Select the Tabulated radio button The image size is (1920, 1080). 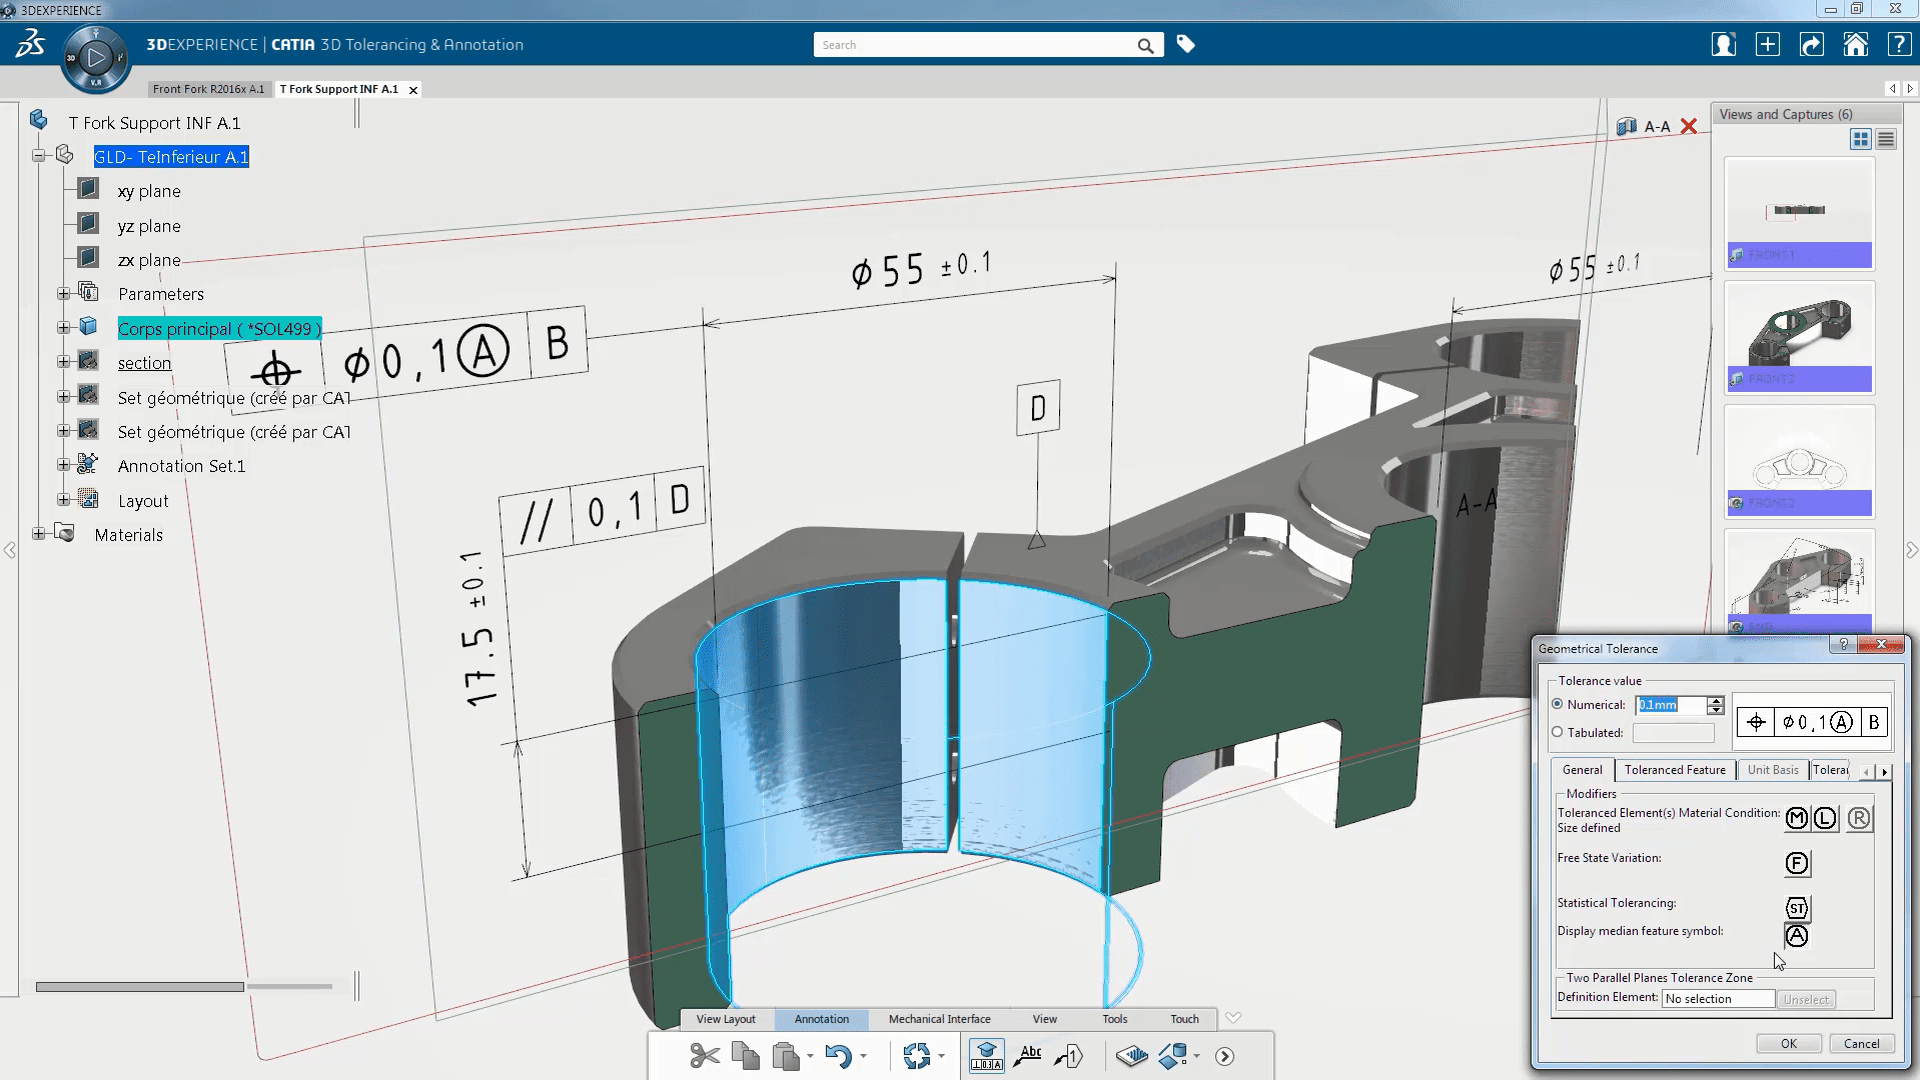[x=1557, y=732]
